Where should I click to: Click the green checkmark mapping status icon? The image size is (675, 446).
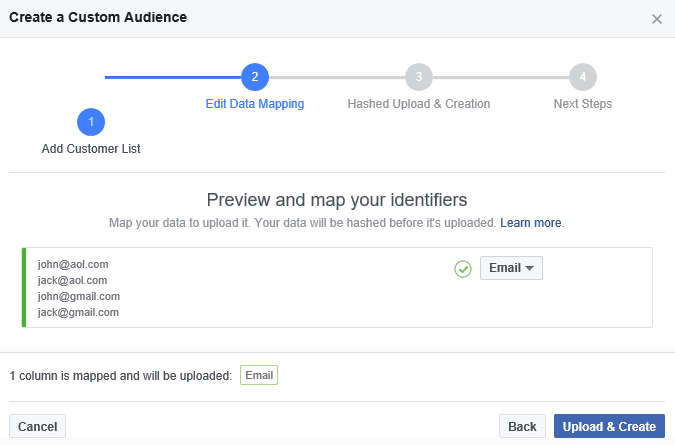click(x=463, y=269)
